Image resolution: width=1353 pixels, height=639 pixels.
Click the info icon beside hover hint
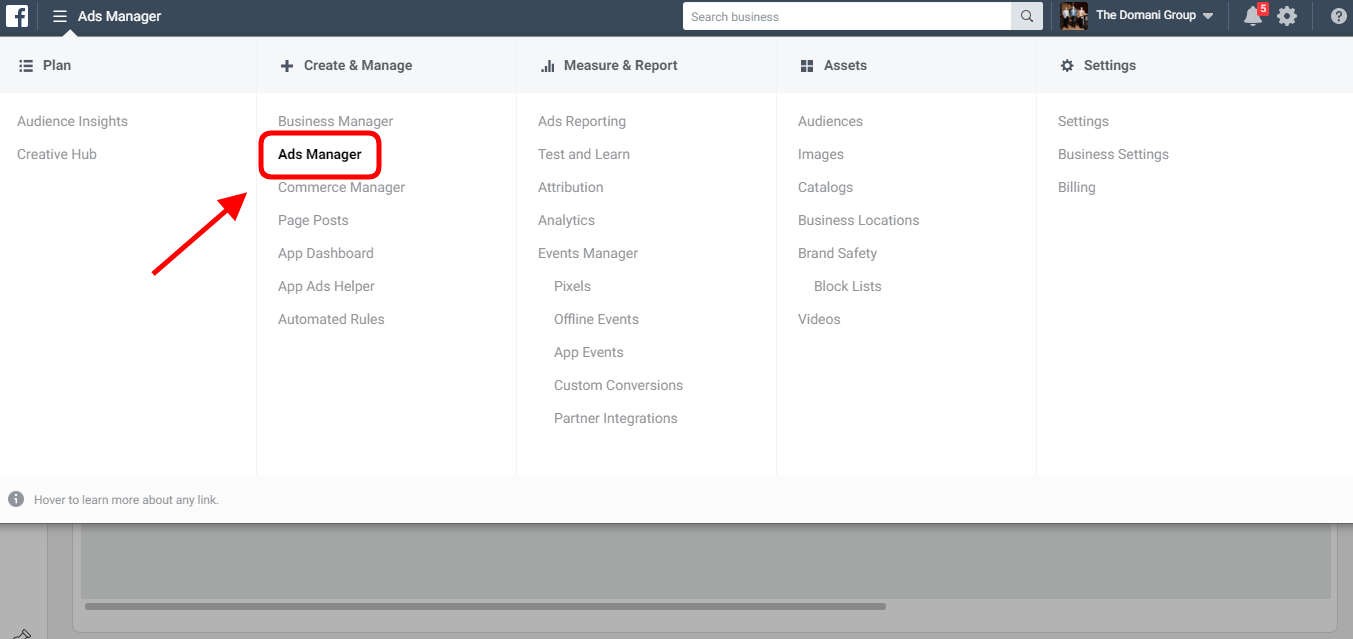16,498
